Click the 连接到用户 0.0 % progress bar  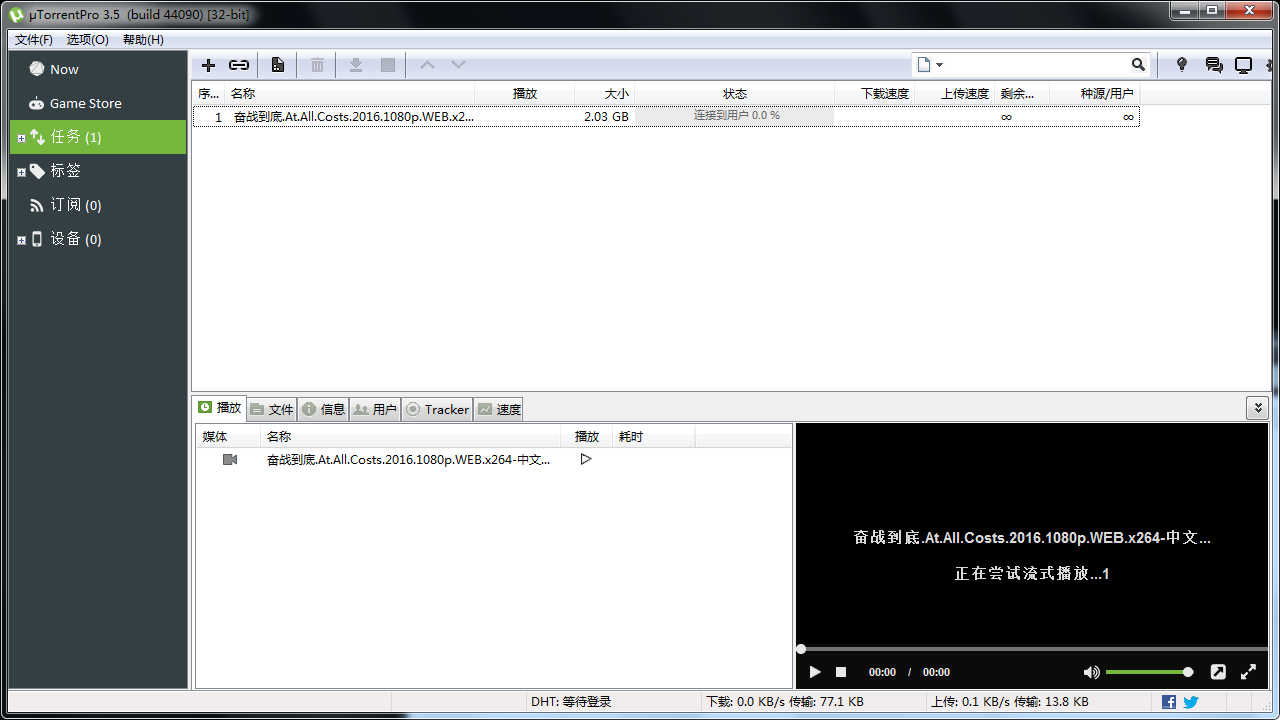[x=734, y=116]
